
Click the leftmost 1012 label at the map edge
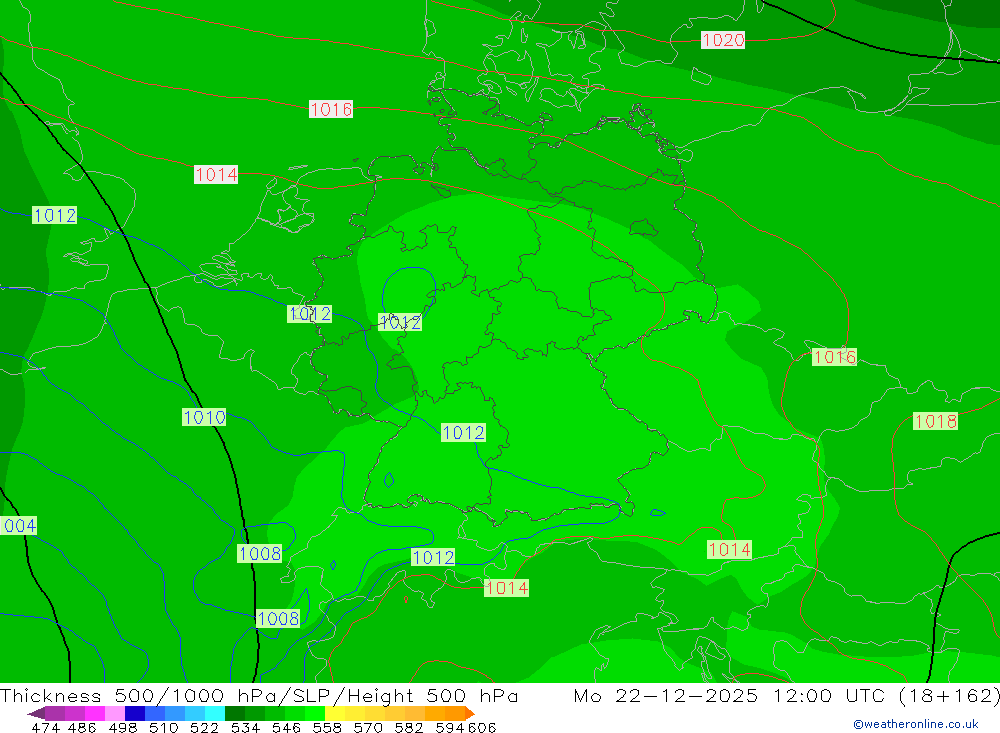click(55, 215)
